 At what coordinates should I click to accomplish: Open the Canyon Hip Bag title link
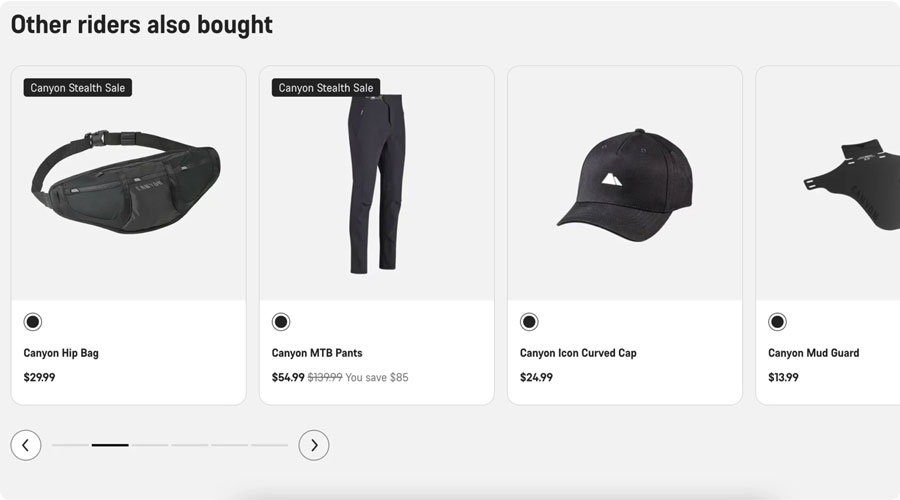click(61, 353)
